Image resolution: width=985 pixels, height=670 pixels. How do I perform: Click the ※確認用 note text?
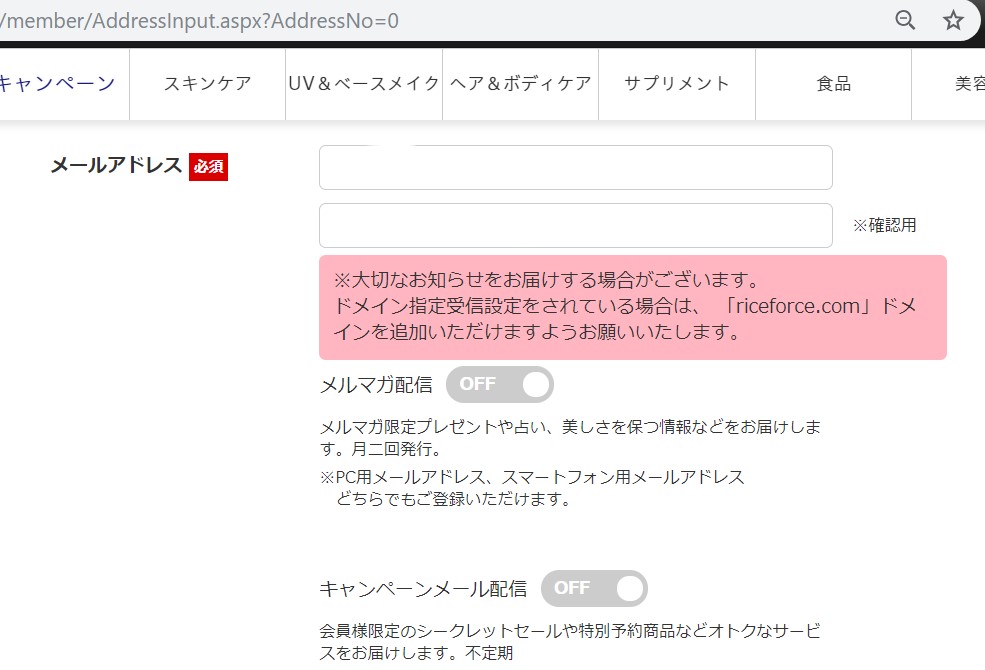(884, 226)
